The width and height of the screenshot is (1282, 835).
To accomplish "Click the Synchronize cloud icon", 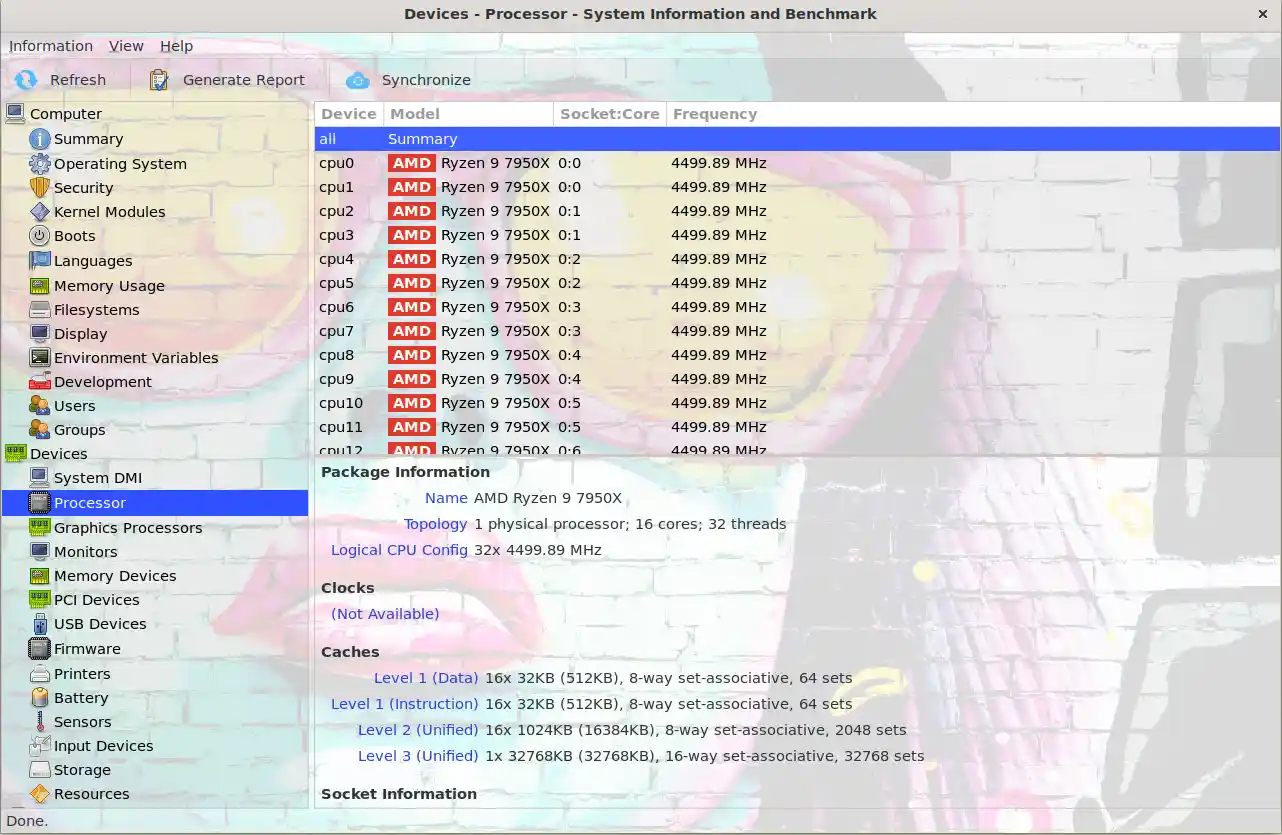I will [357, 80].
